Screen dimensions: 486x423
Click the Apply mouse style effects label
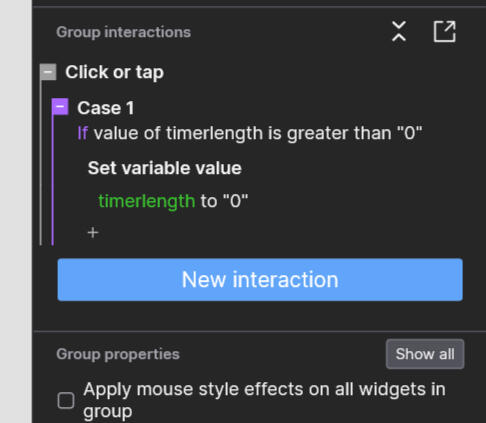(264, 400)
